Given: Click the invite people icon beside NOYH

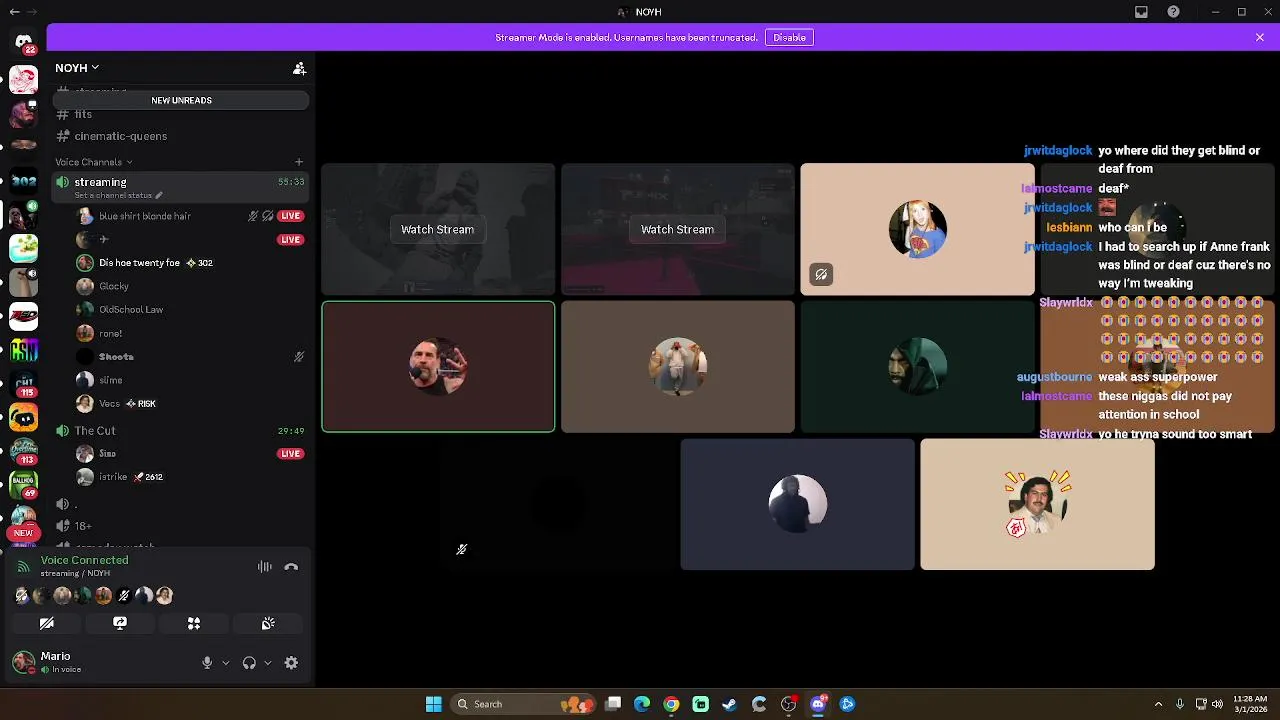Looking at the screenshot, I should [x=299, y=68].
